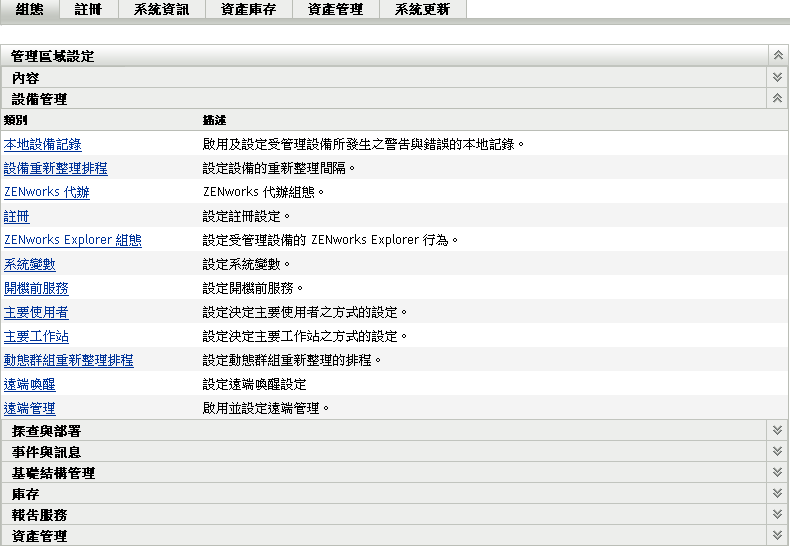Click the 探查與部署 section title

(x=46, y=431)
